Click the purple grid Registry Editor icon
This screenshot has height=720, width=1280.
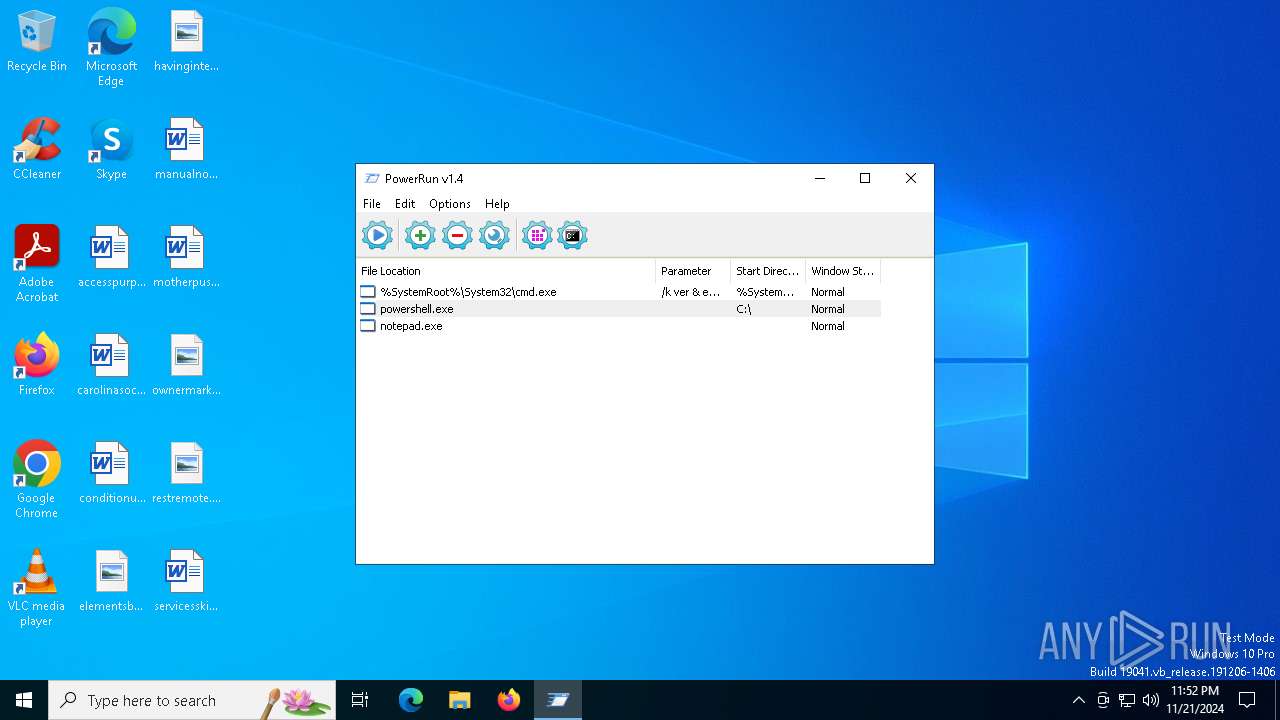click(537, 236)
